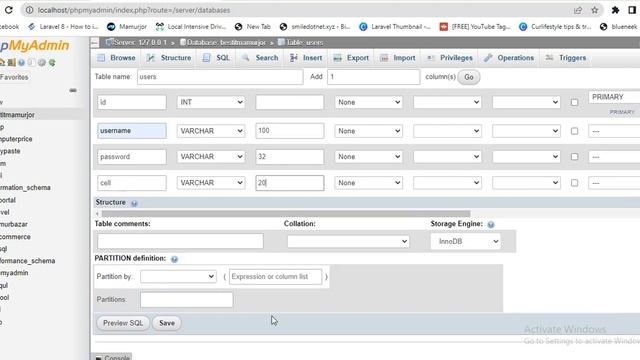Open phpMyAdmin home icon in sidebar
Image resolution: width=640 pixels, height=360 pixels.
(x=2, y=62)
